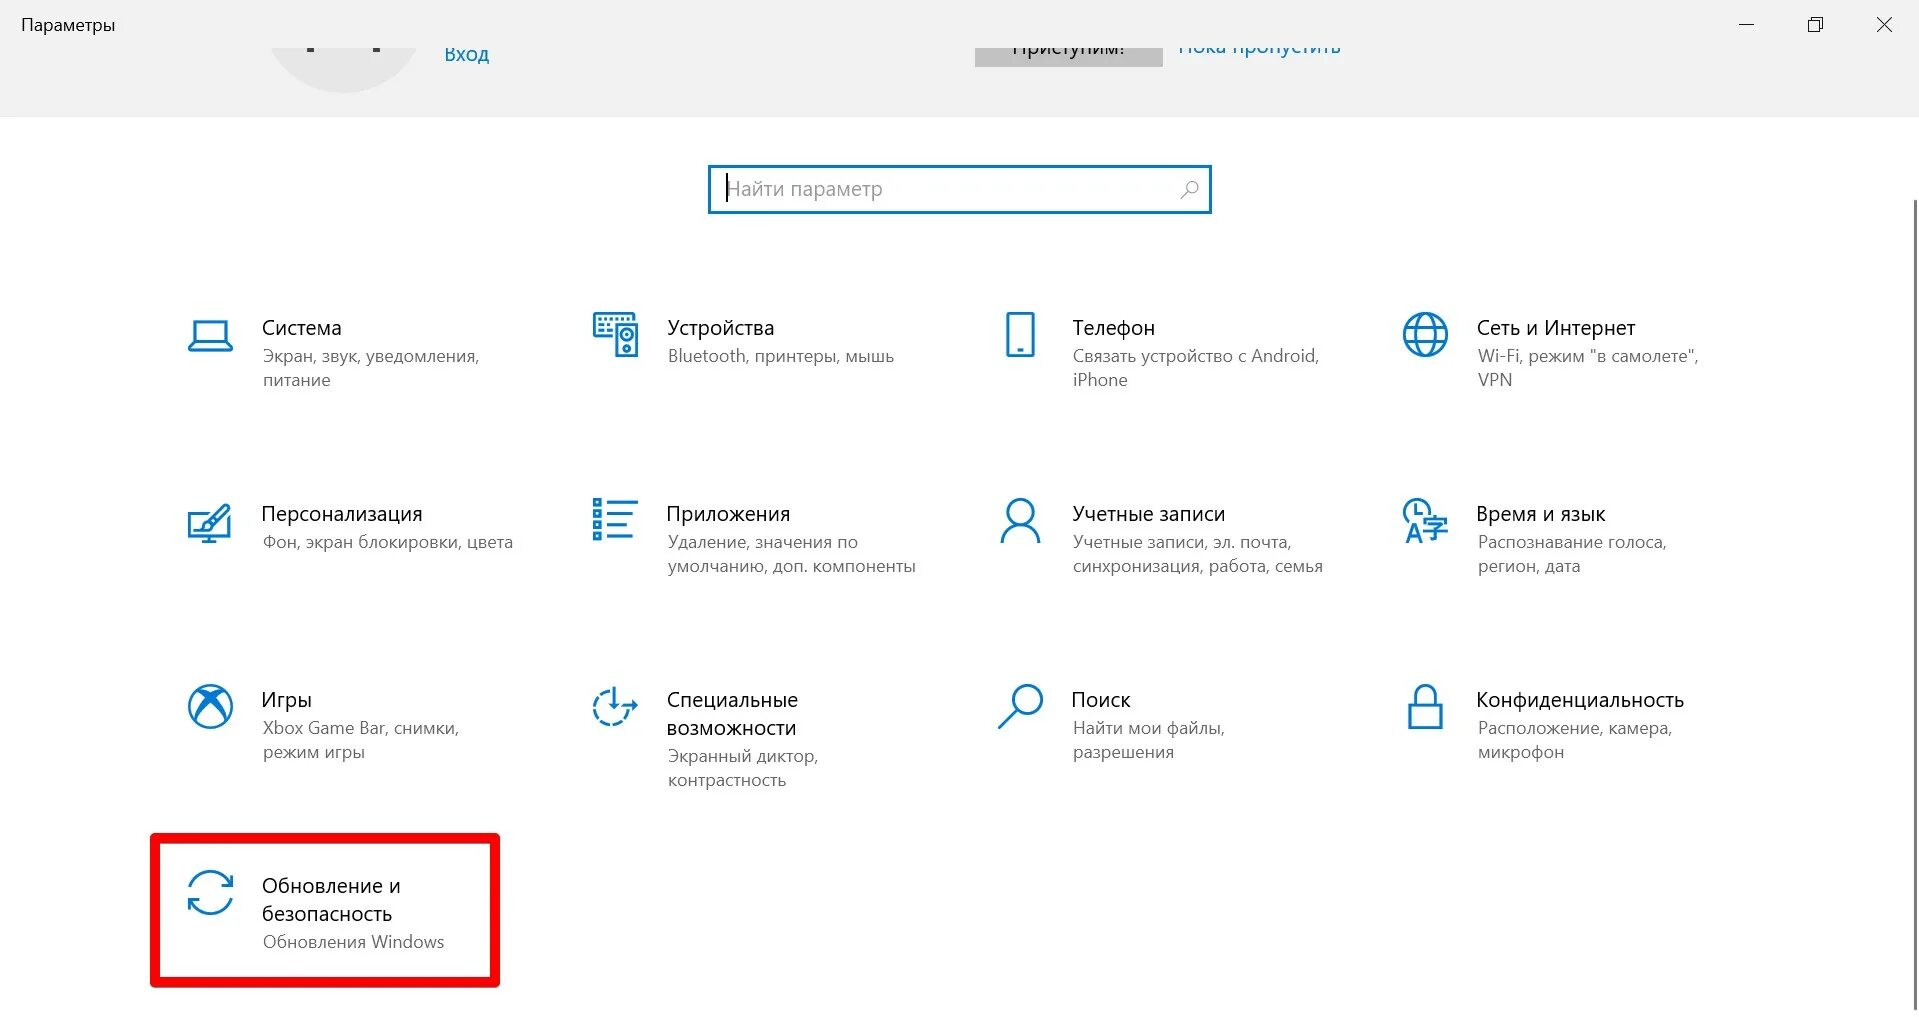
Task: Click the Конфиденциальность category title
Action: coord(1580,700)
